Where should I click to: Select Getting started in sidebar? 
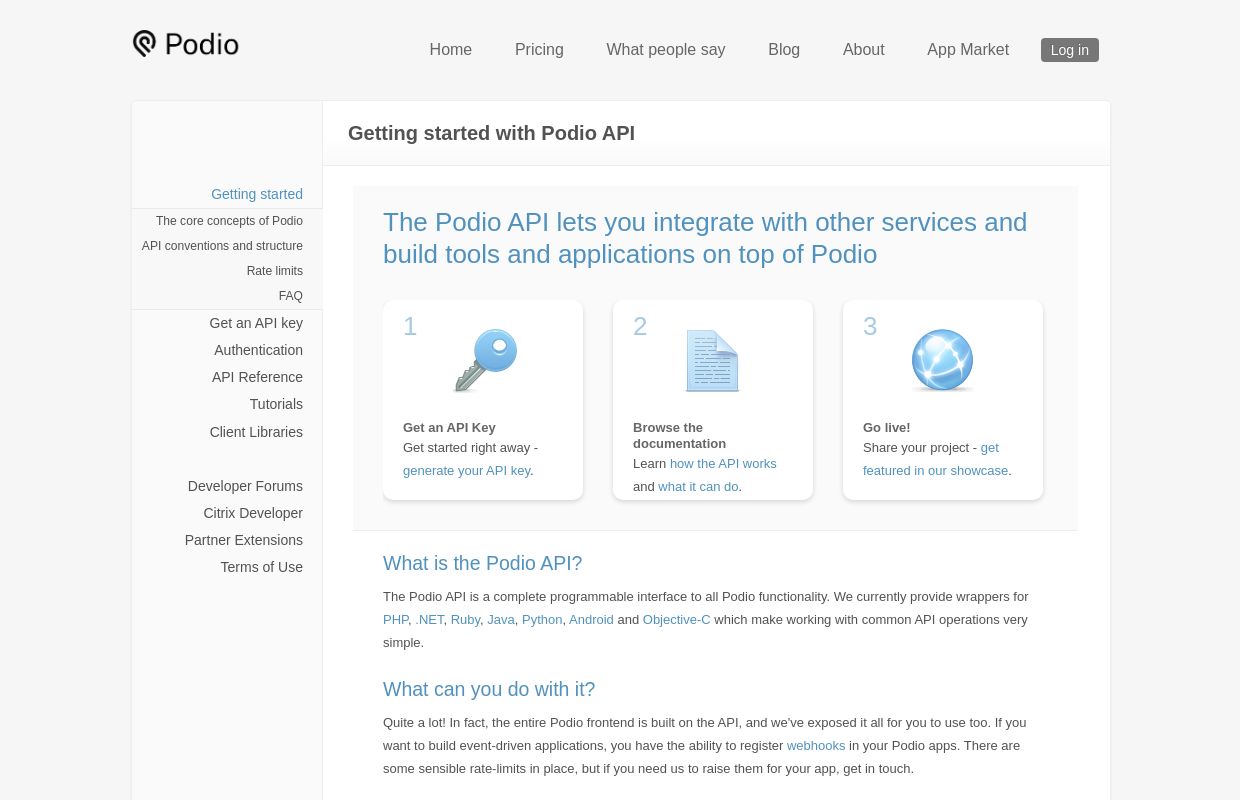[257, 194]
